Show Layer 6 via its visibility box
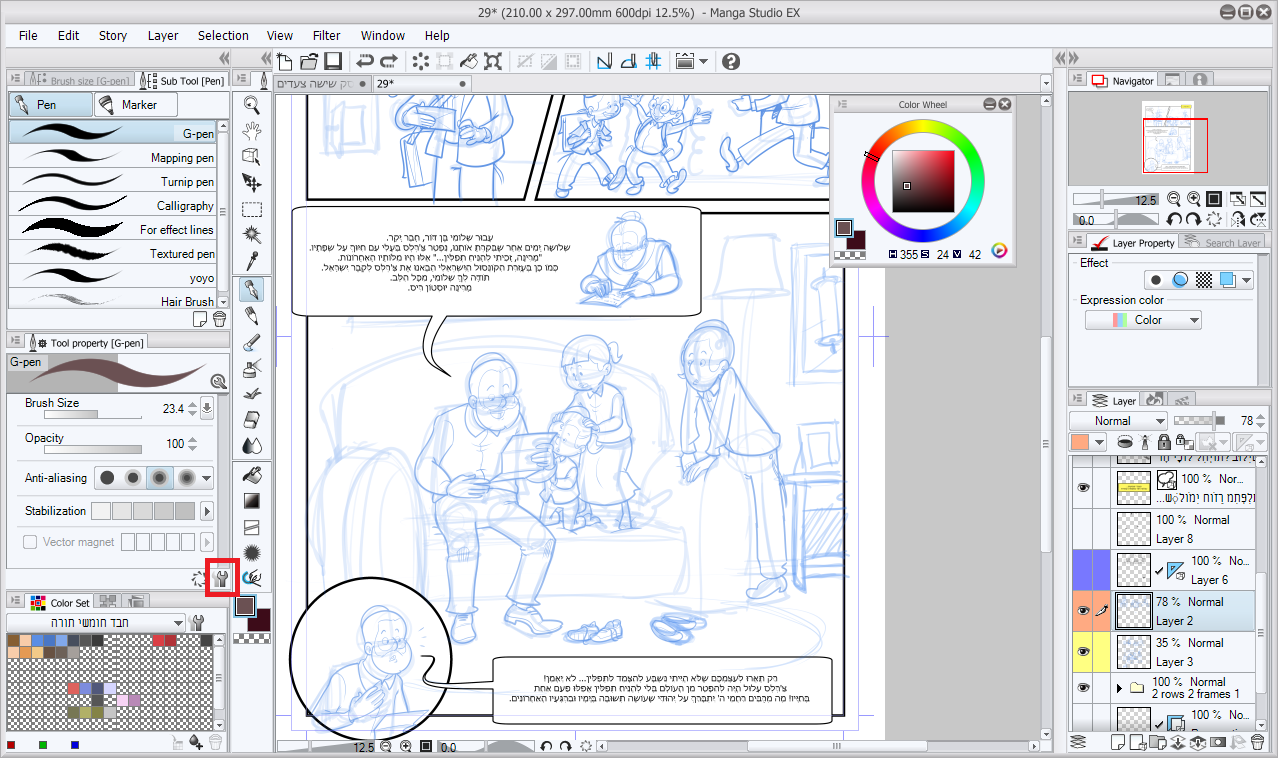Viewport: 1278px width, 758px height. click(x=1082, y=570)
